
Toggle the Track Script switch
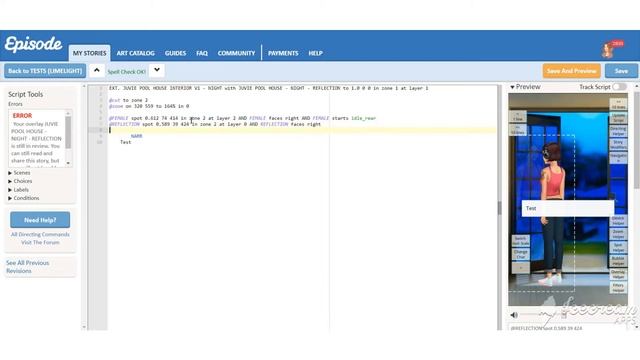tap(619, 87)
